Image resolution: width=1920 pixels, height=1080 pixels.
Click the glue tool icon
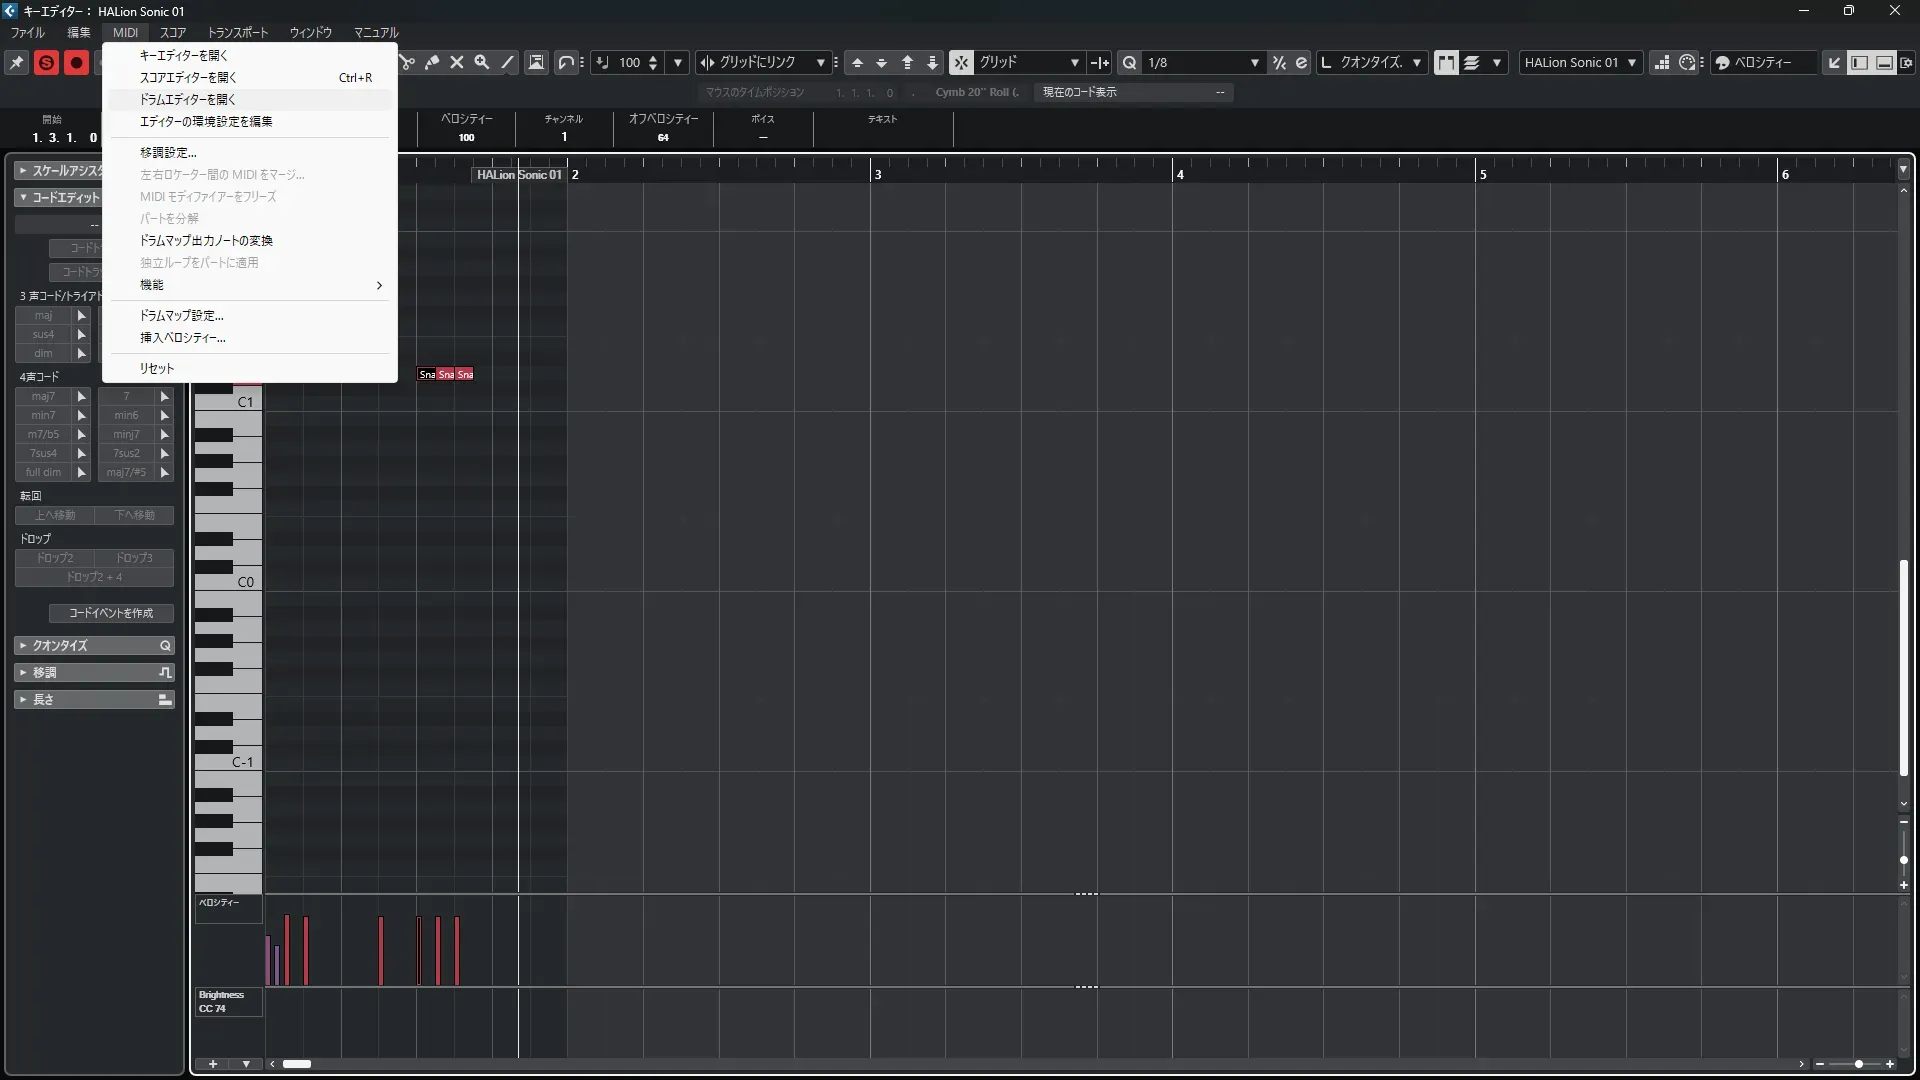[x=432, y=62]
